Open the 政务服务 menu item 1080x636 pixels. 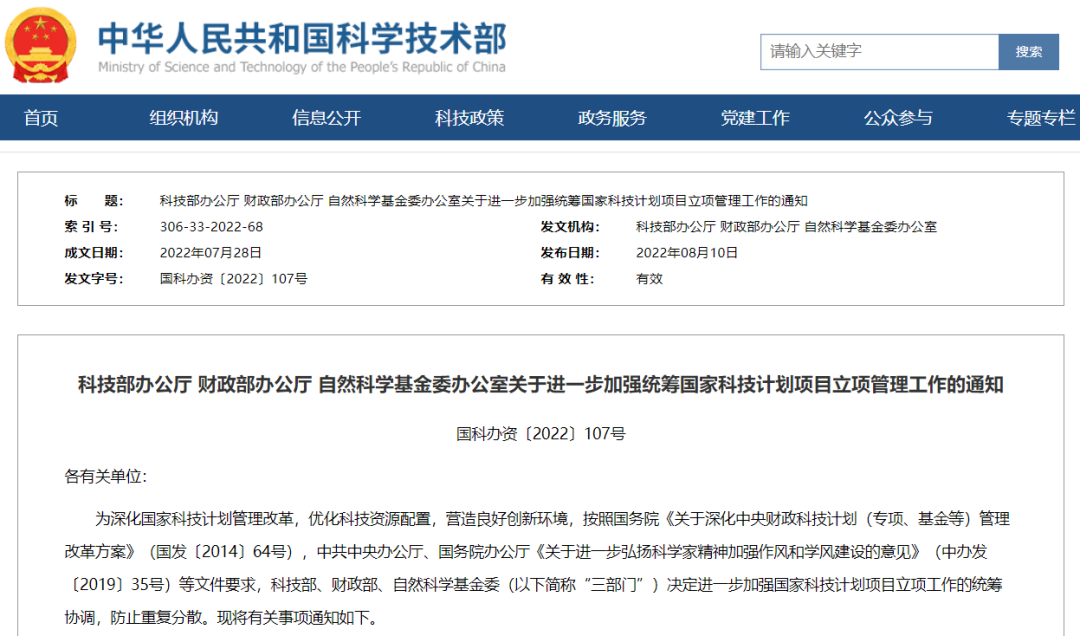click(x=612, y=118)
